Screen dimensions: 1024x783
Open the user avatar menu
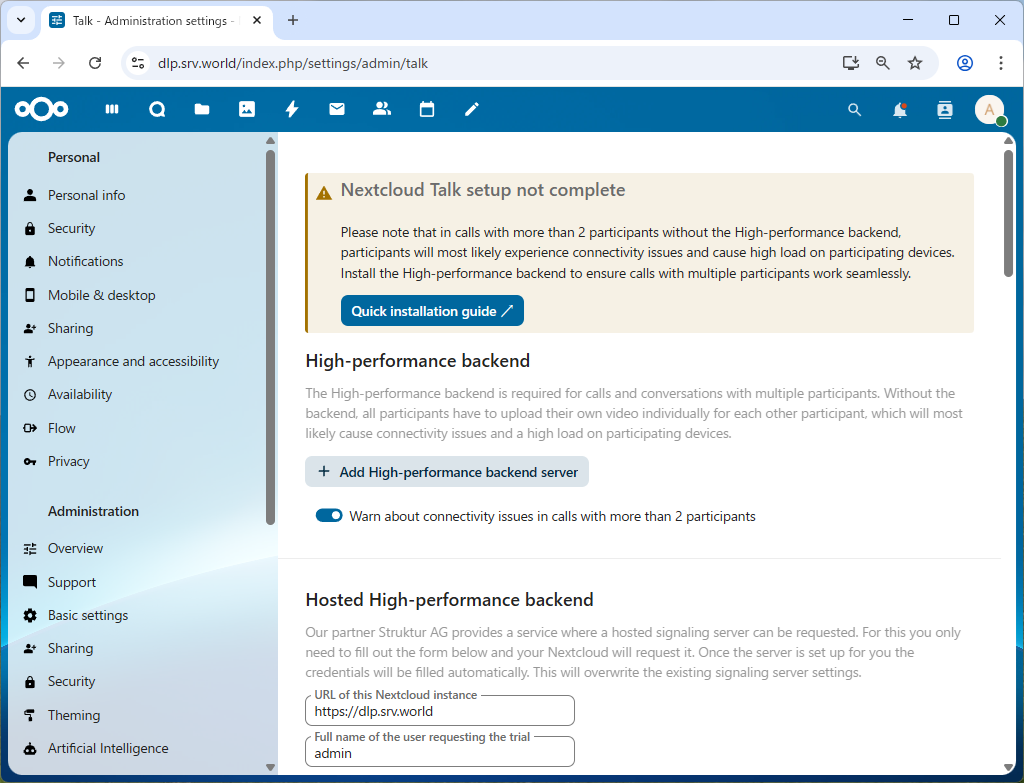click(989, 110)
